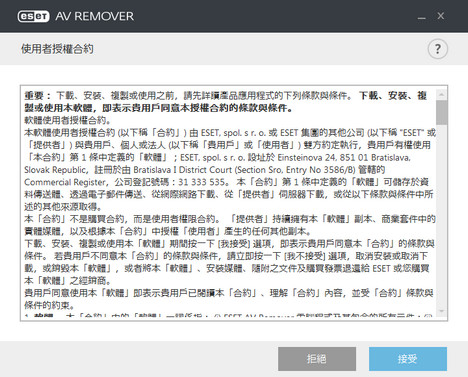This screenshot has width=468, height=377.
Task: Click the ESET logo in title bar
Action: (x=33, y=16)
